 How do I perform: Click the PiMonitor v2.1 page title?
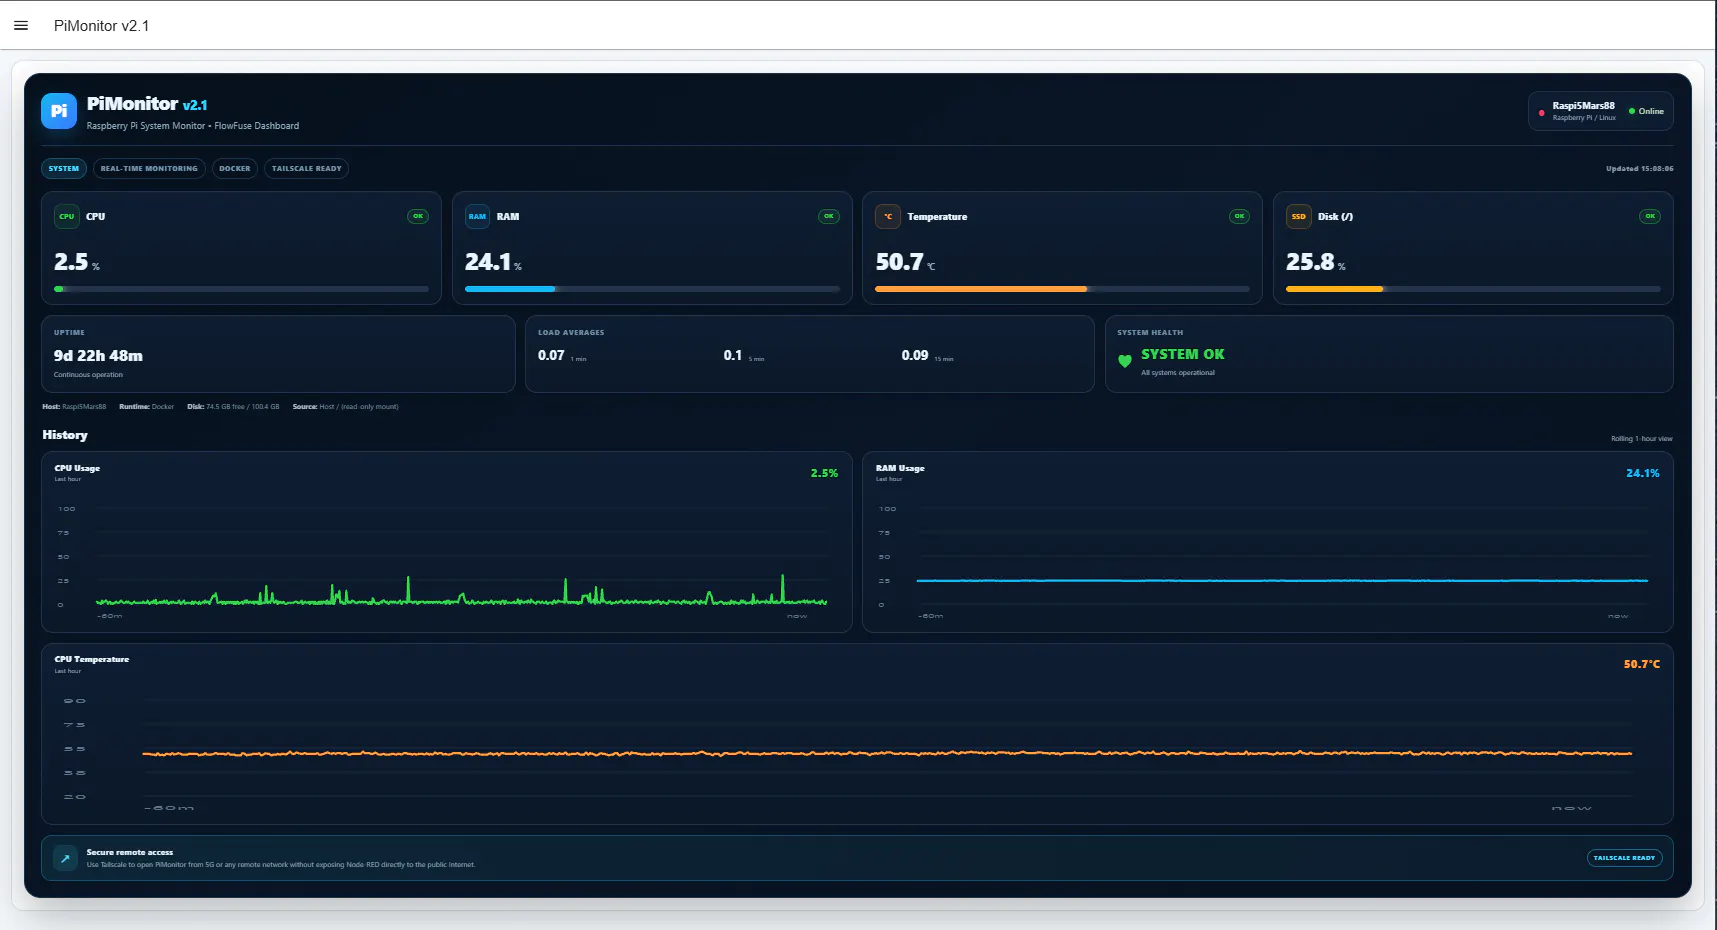point(102,26)
